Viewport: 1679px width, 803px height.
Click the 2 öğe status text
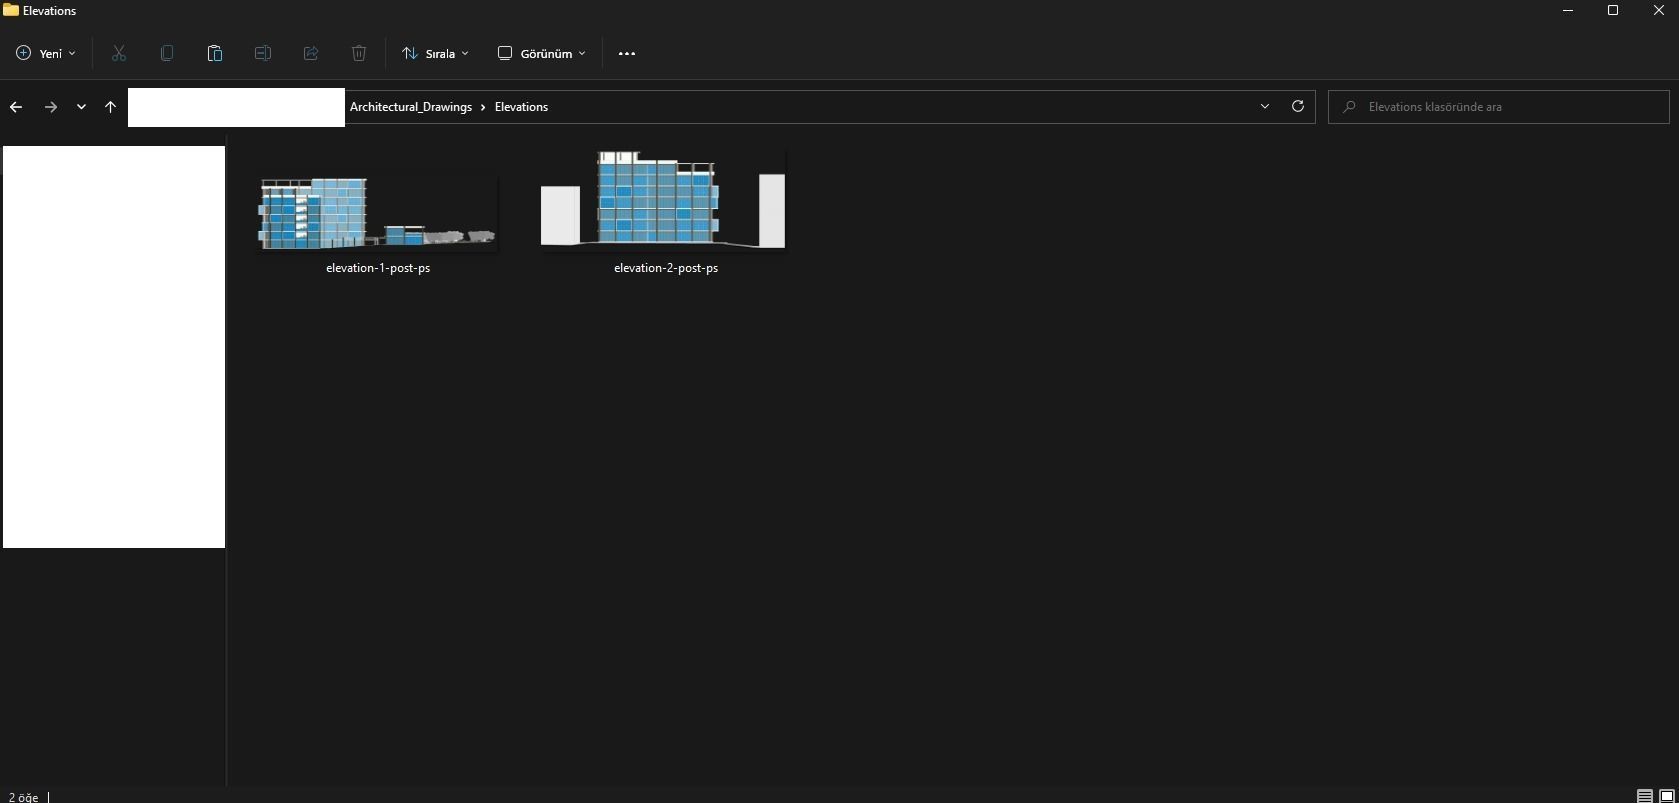pos(23,797)
